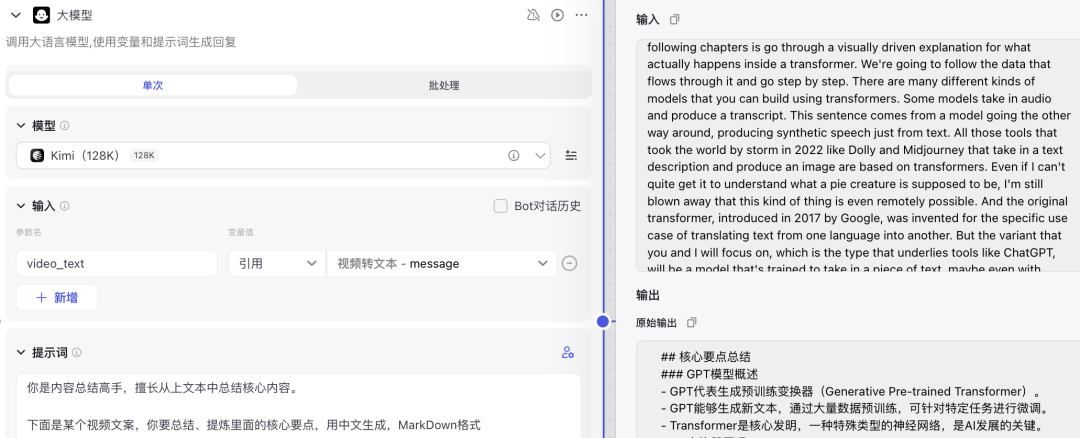Enable the Bot对话历史 checkbox
Screen dimensions: 1080x438
point(501,206)
